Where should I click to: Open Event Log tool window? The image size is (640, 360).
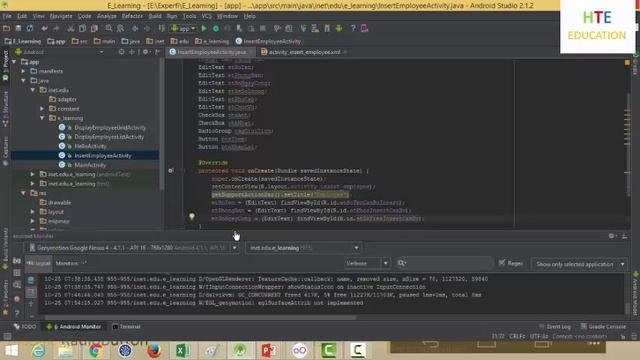point(554,327)
